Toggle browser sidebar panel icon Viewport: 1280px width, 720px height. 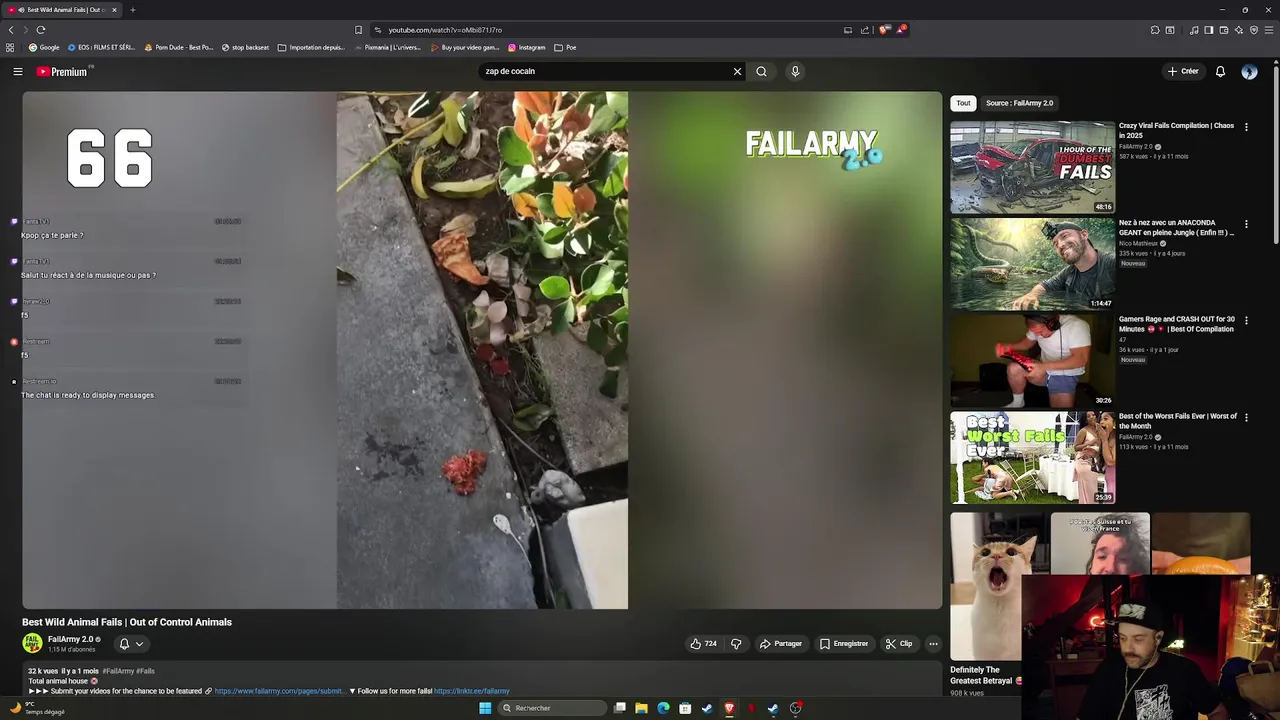[x=1209, y=30]
